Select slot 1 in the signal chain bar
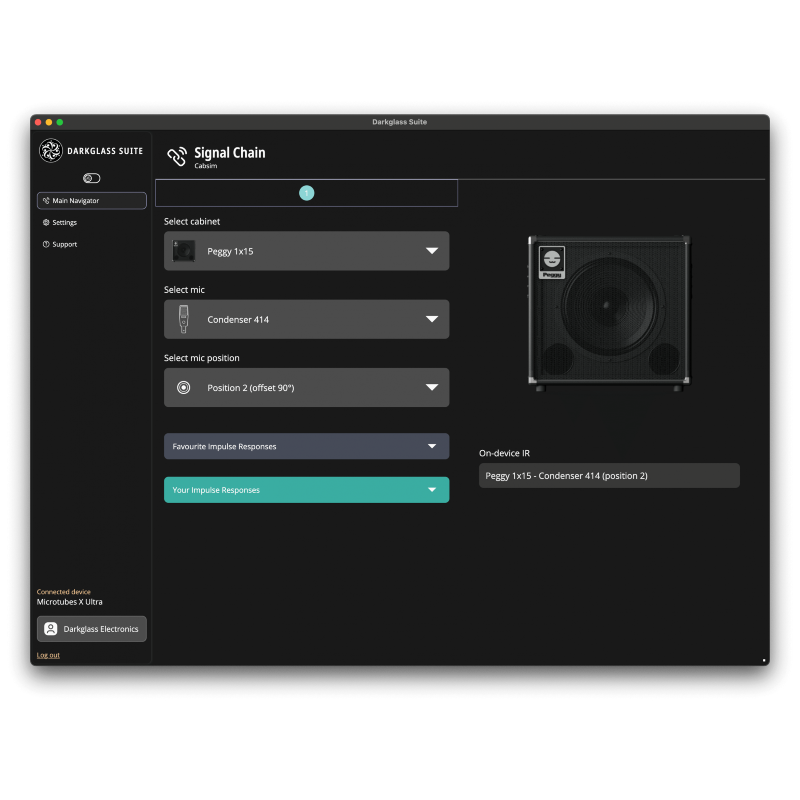 pyautogui.click(x=307, y=193)
